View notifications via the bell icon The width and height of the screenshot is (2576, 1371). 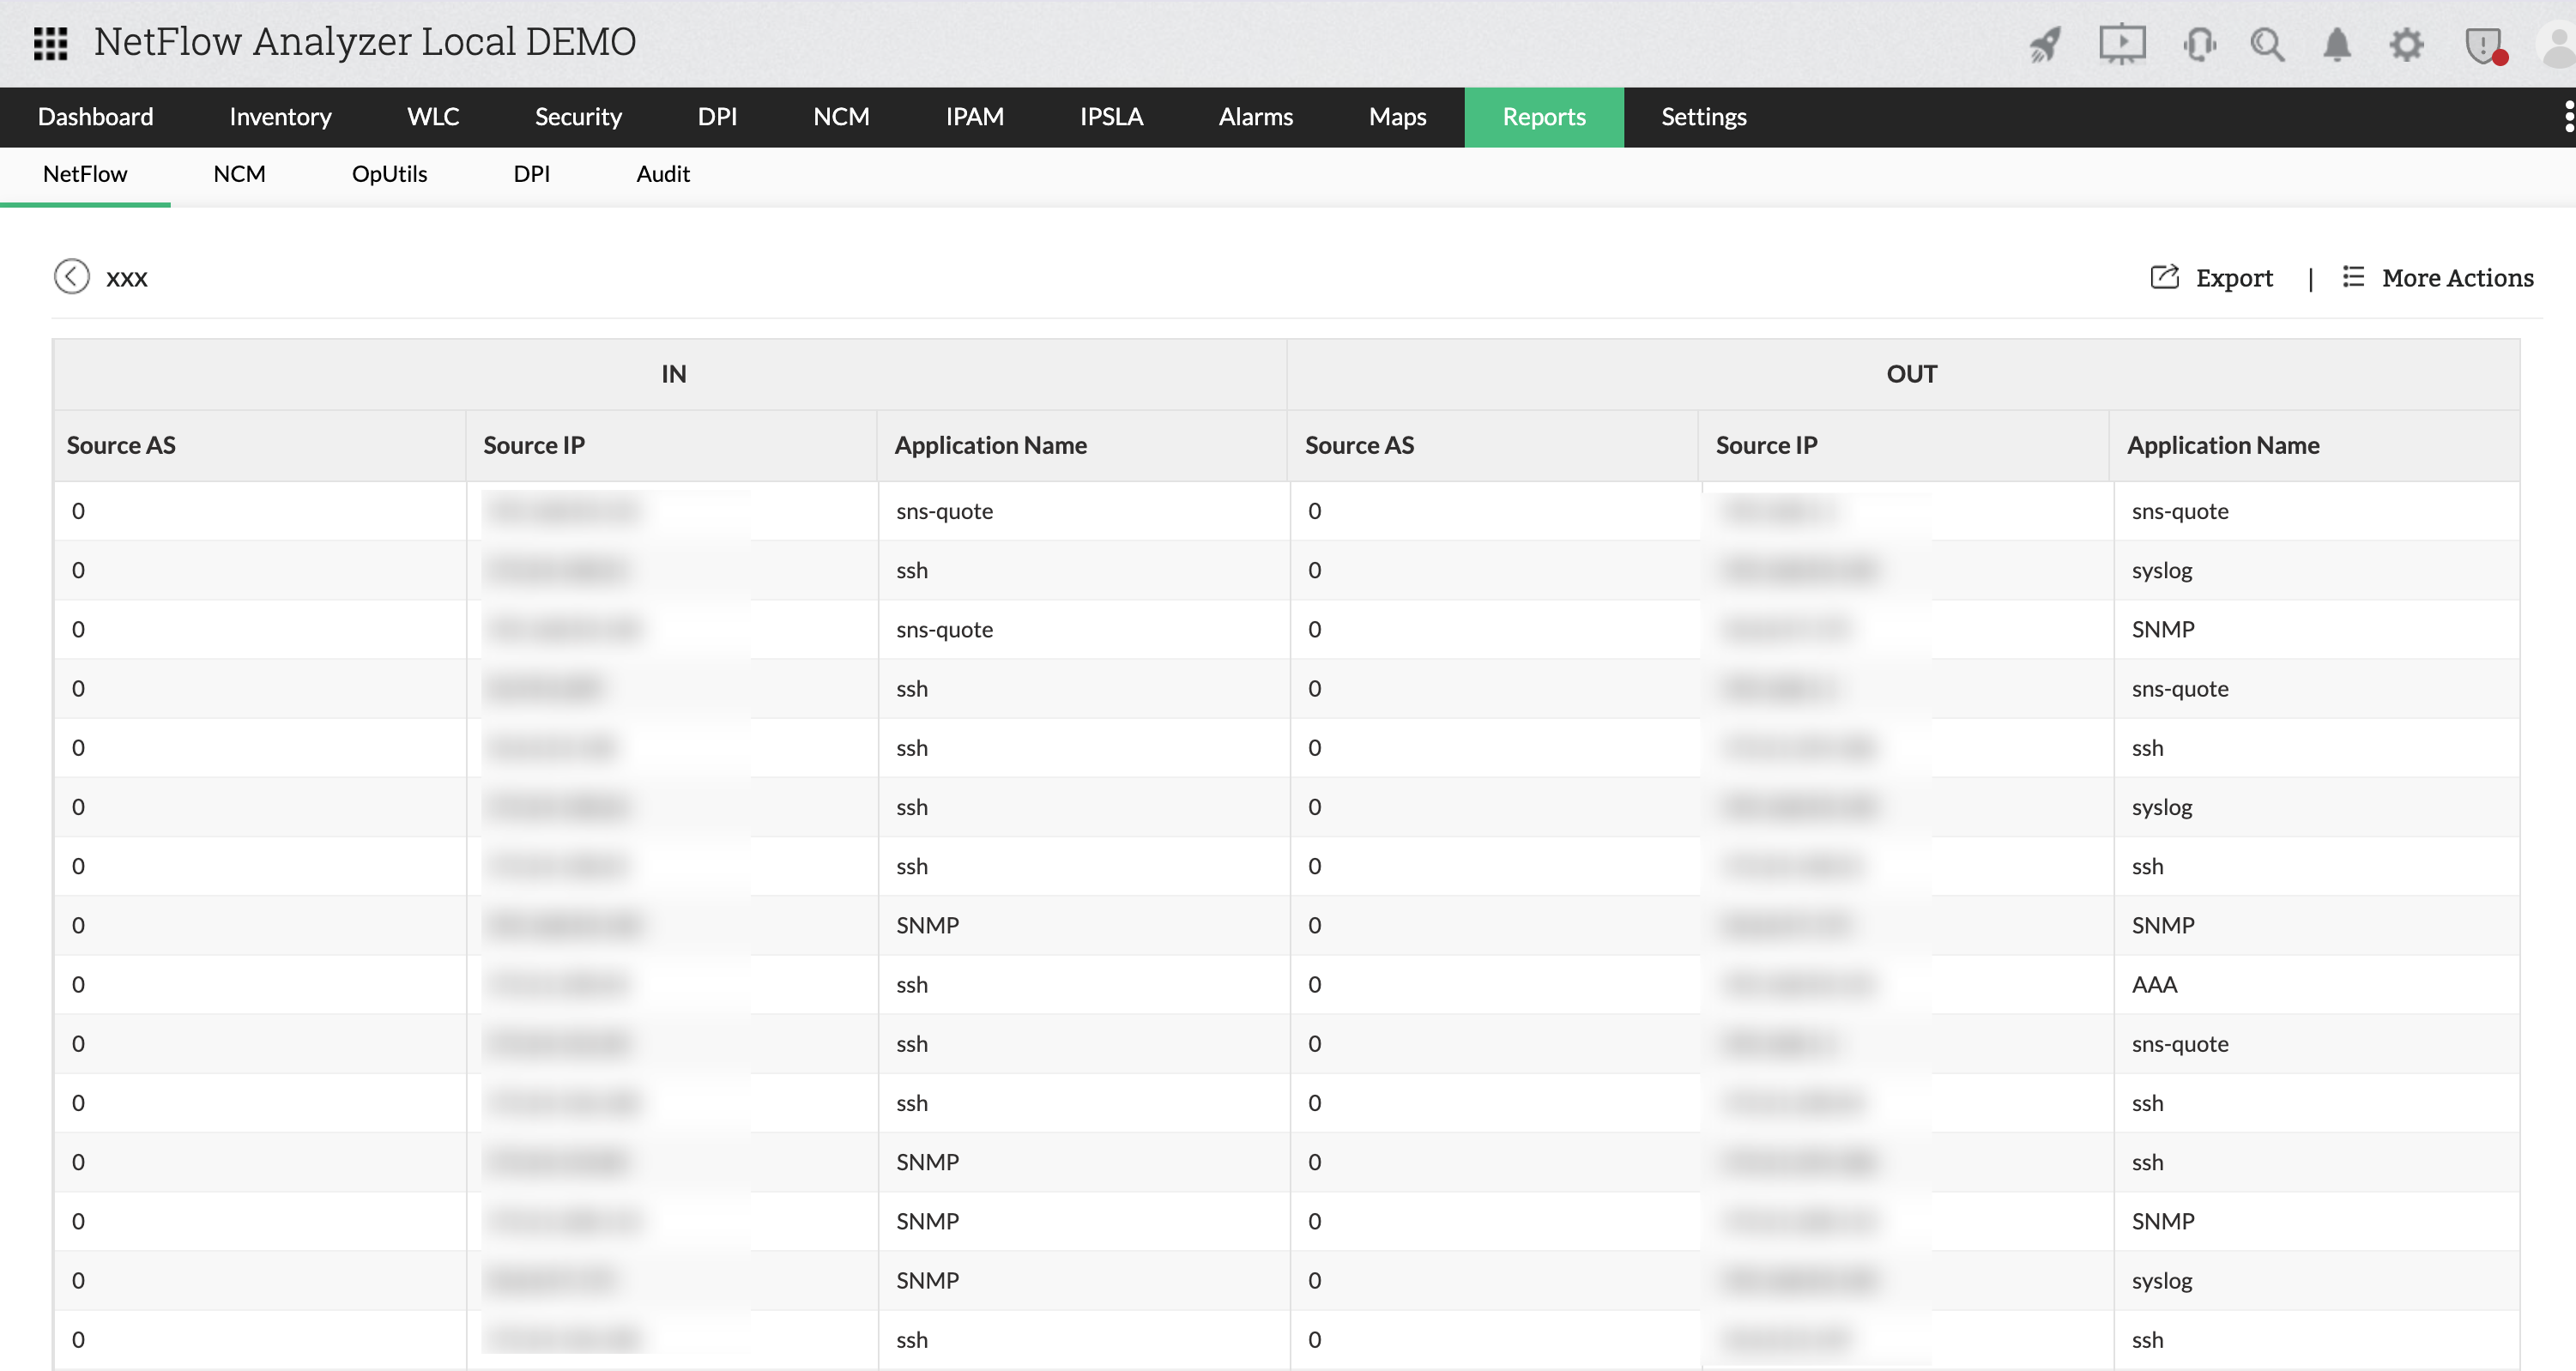[x=2337, y=44]
